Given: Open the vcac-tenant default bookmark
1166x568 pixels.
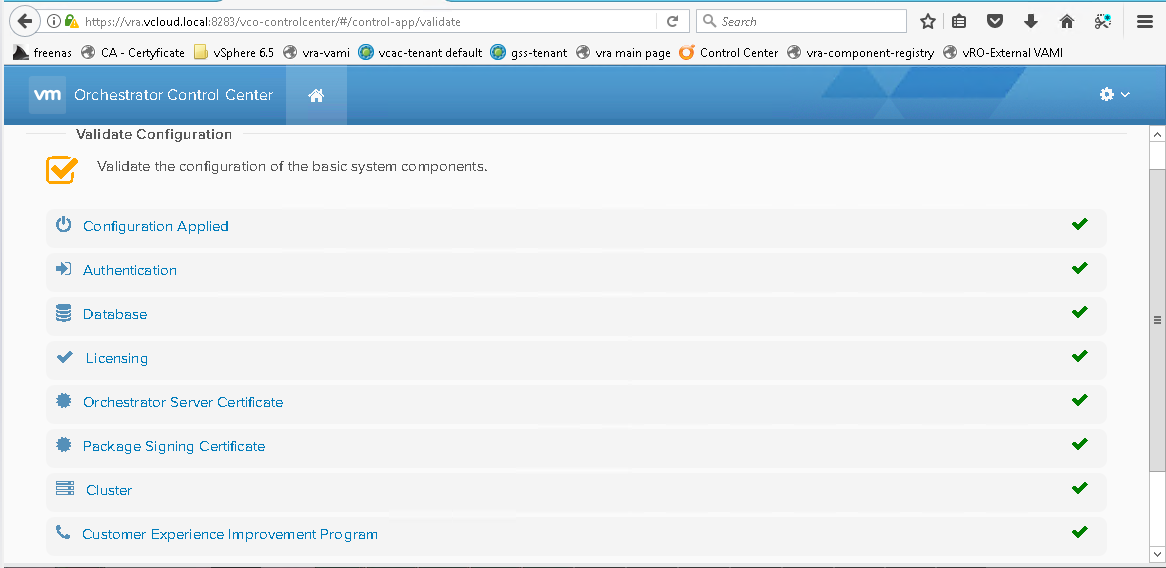Looking at the screenshot, I should [x=419, y=53].
